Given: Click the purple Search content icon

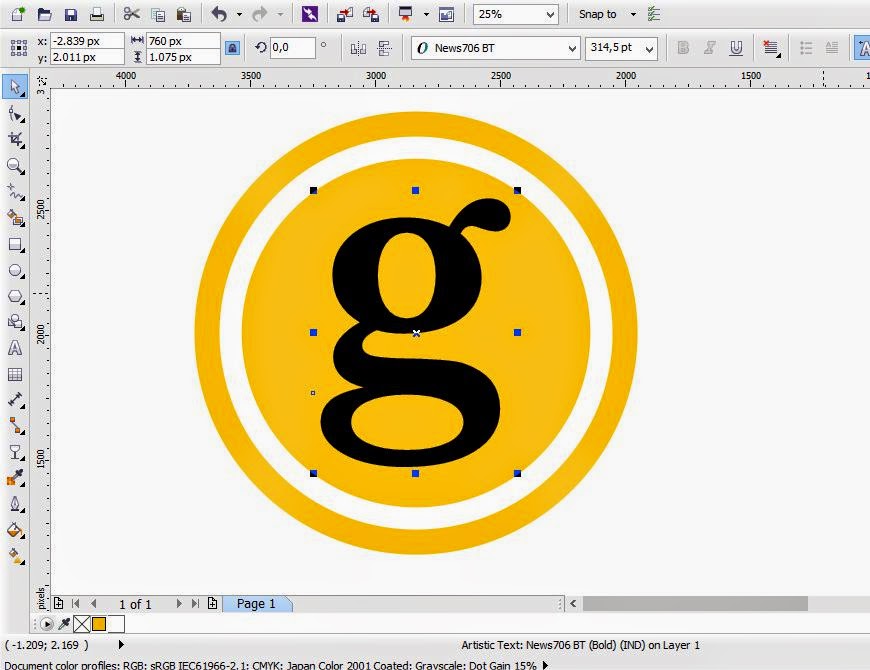Looking at the screenshot, I should tap(310, 14).
